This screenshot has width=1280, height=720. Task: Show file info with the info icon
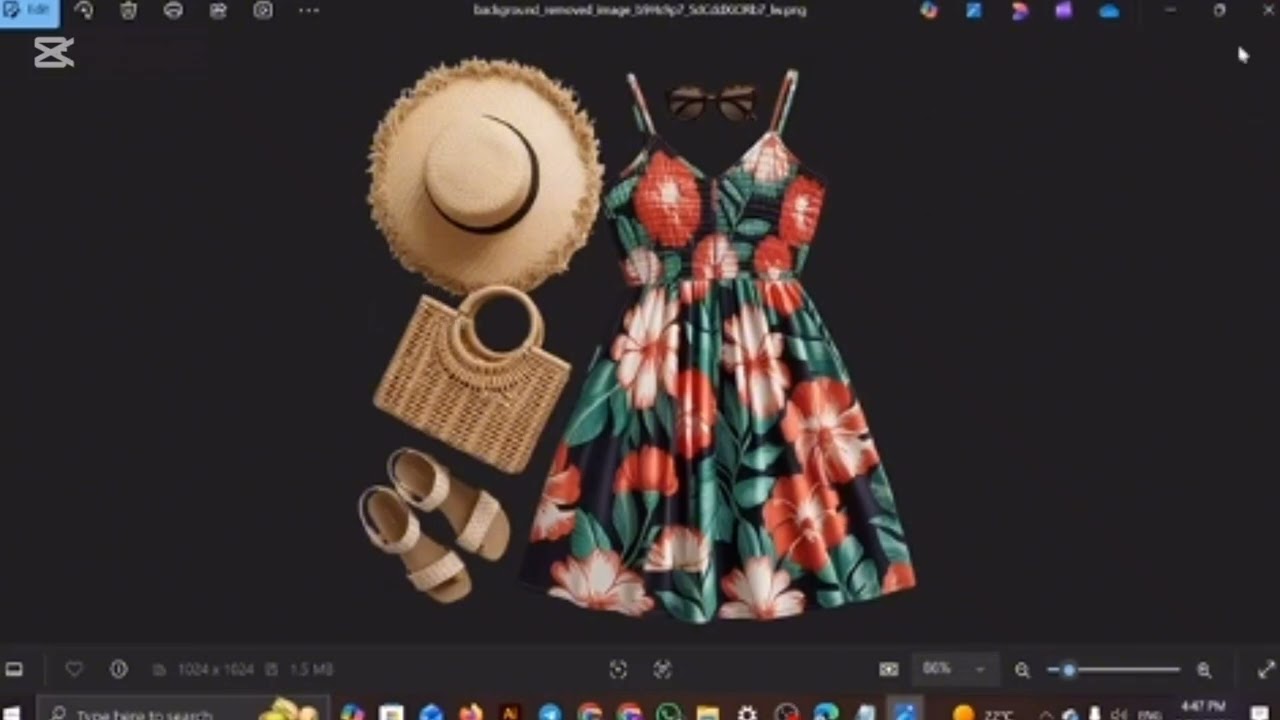pos(119,669)
